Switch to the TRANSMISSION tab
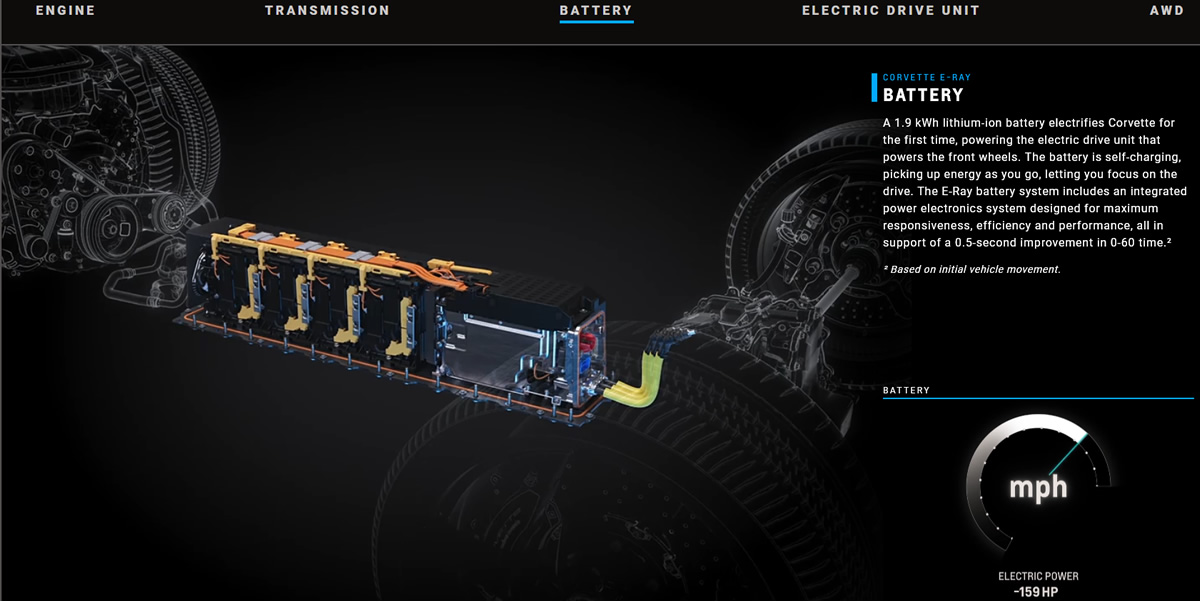This screenshot has height=602, width=1200. click(x=327, y=11)
